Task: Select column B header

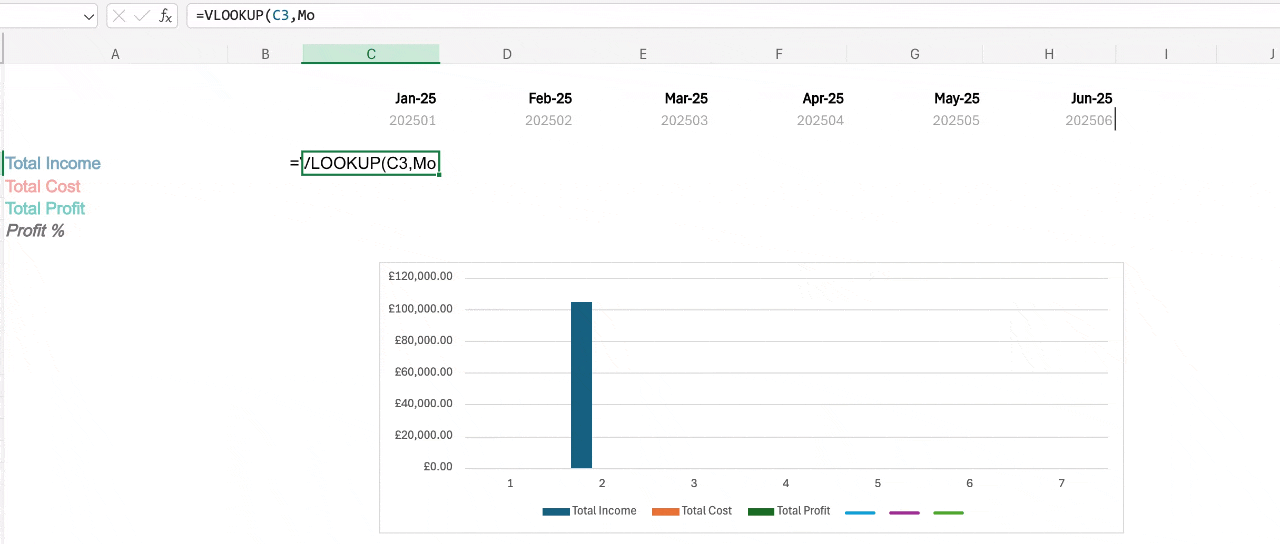Action: coord(265,54)
